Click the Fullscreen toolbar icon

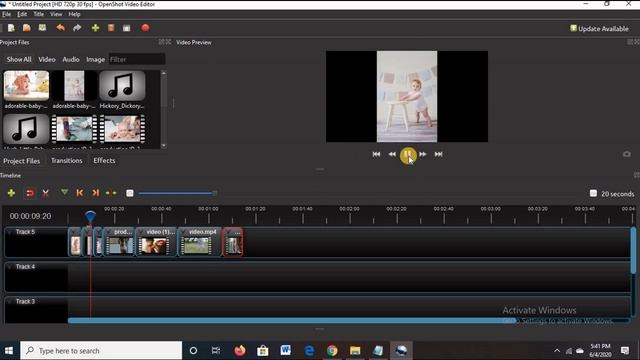tap(127, 28)
